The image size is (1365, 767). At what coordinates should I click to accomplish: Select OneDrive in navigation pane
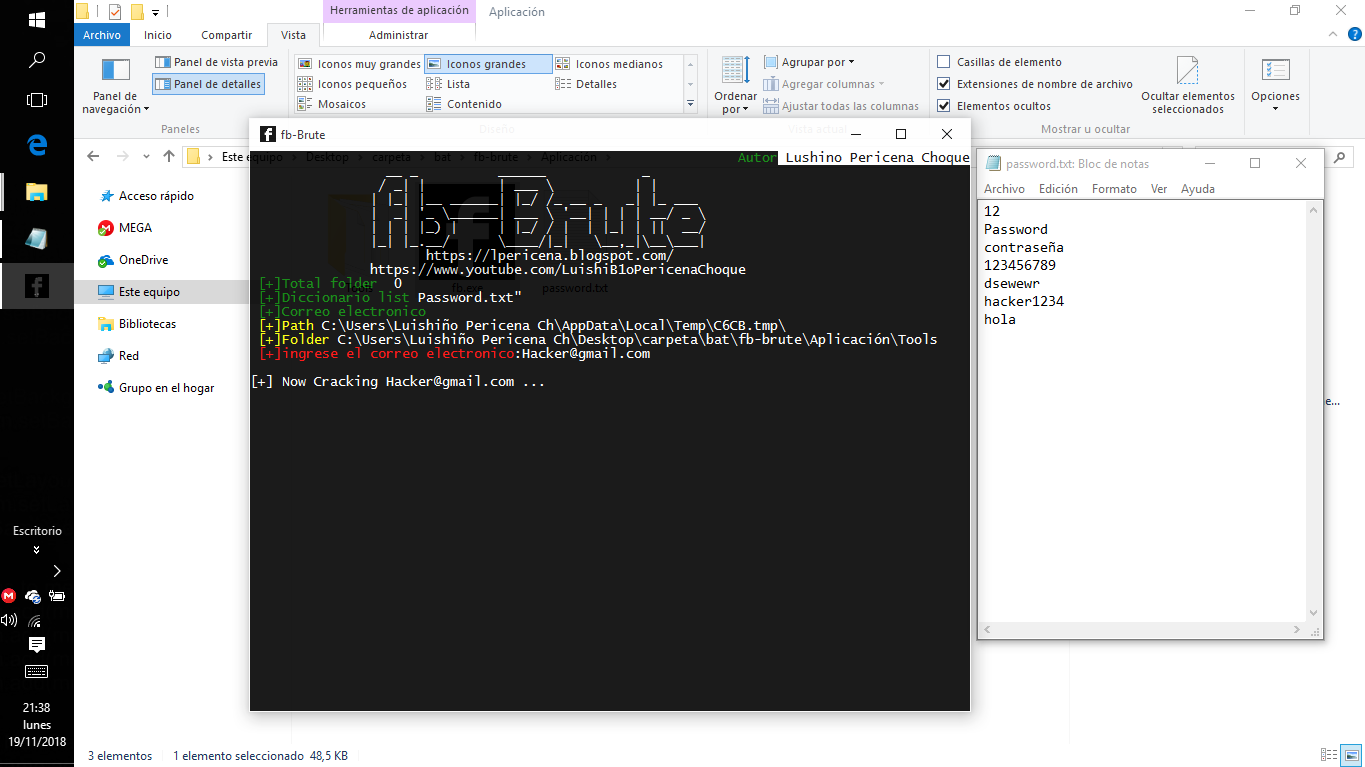[x=143, y=260]
